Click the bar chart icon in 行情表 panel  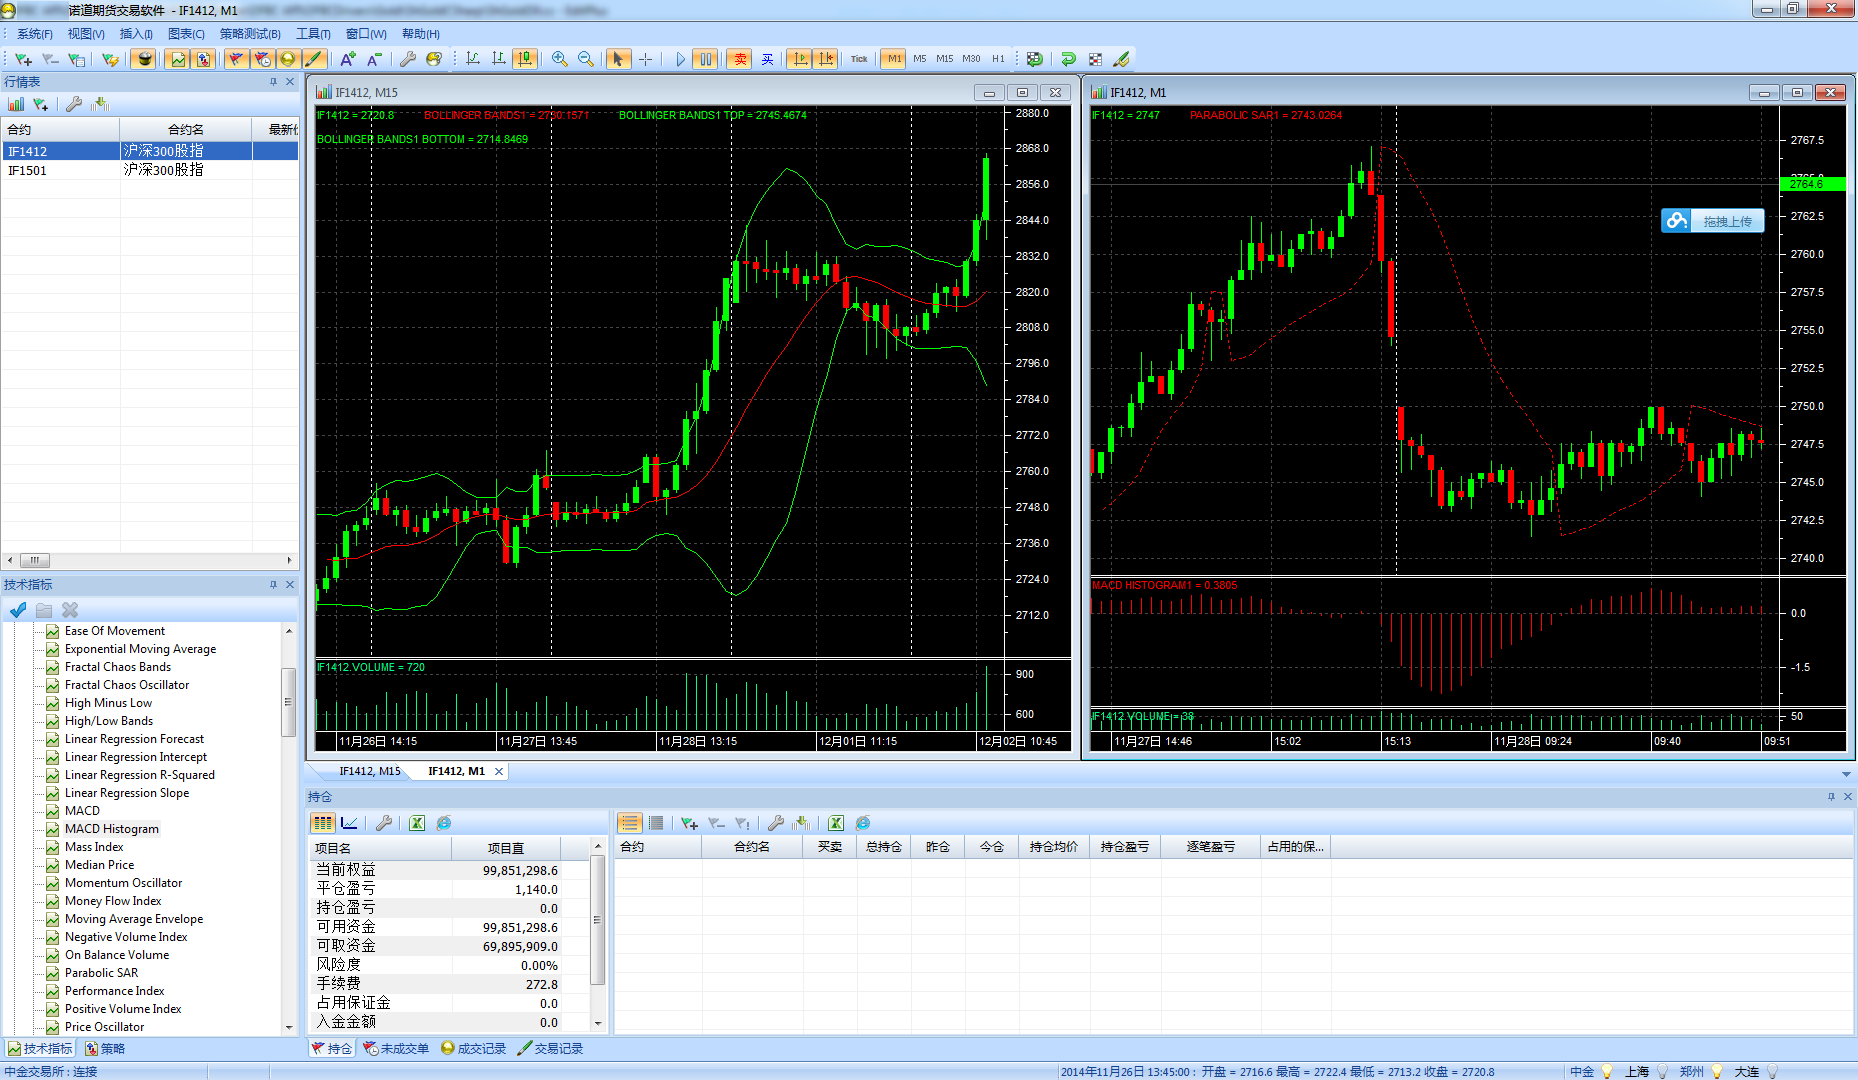[16, 104]
